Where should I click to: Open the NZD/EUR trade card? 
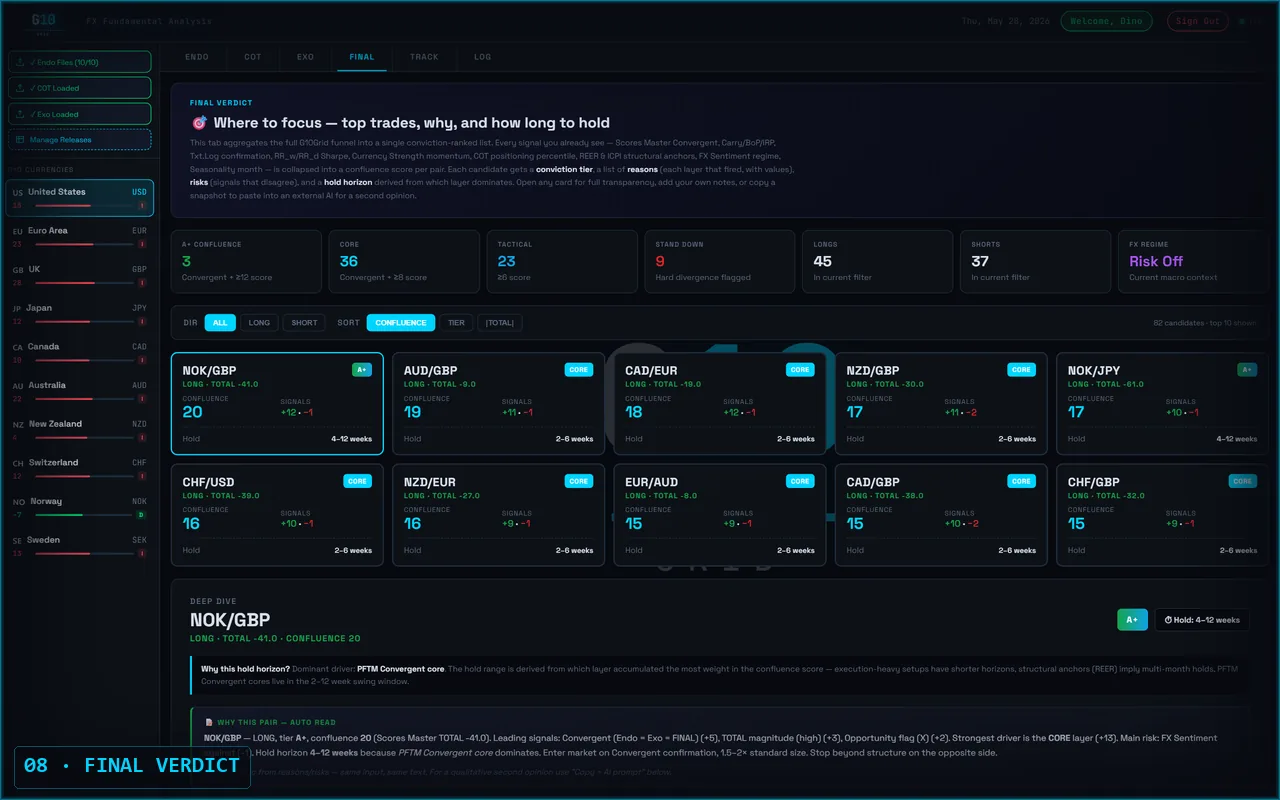point(498,514)
